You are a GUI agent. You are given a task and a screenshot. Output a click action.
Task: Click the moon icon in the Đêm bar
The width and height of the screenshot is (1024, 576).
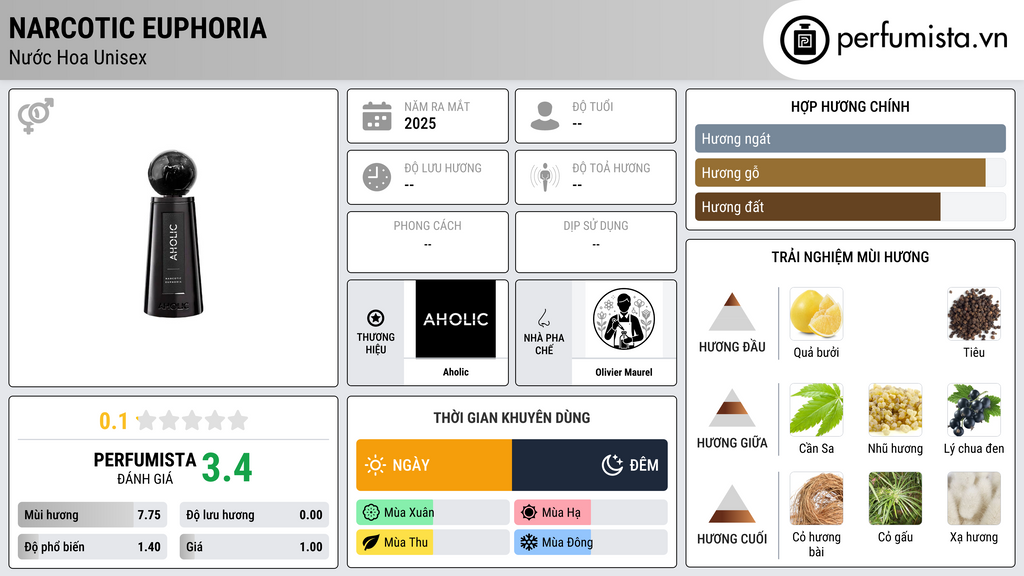tap(612, 465)
